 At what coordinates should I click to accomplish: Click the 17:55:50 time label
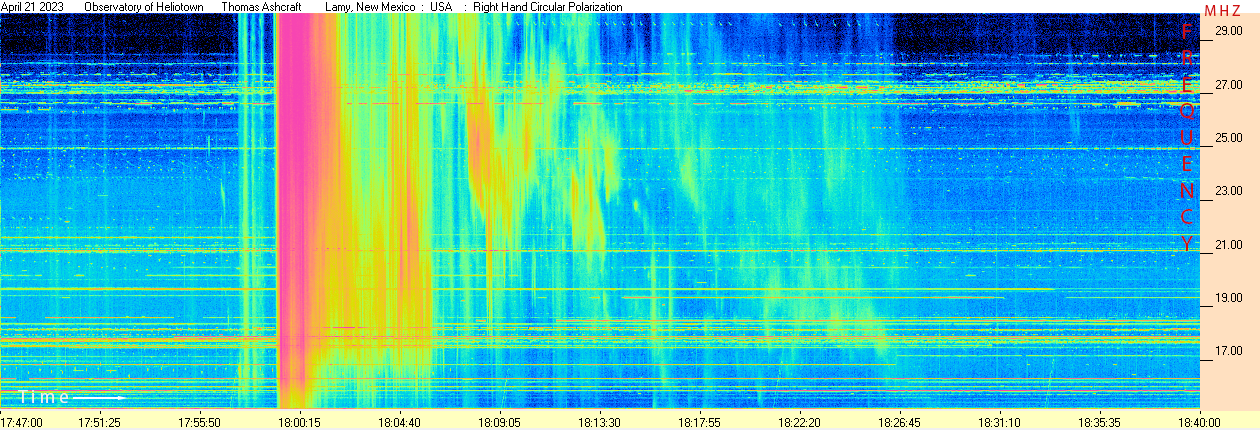click(x=201, y=423)
